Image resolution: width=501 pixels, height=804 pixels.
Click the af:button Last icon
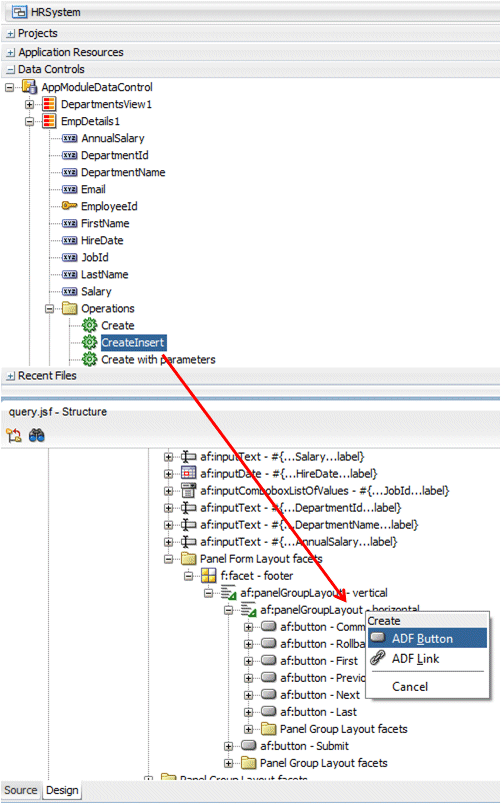point(269,711)
